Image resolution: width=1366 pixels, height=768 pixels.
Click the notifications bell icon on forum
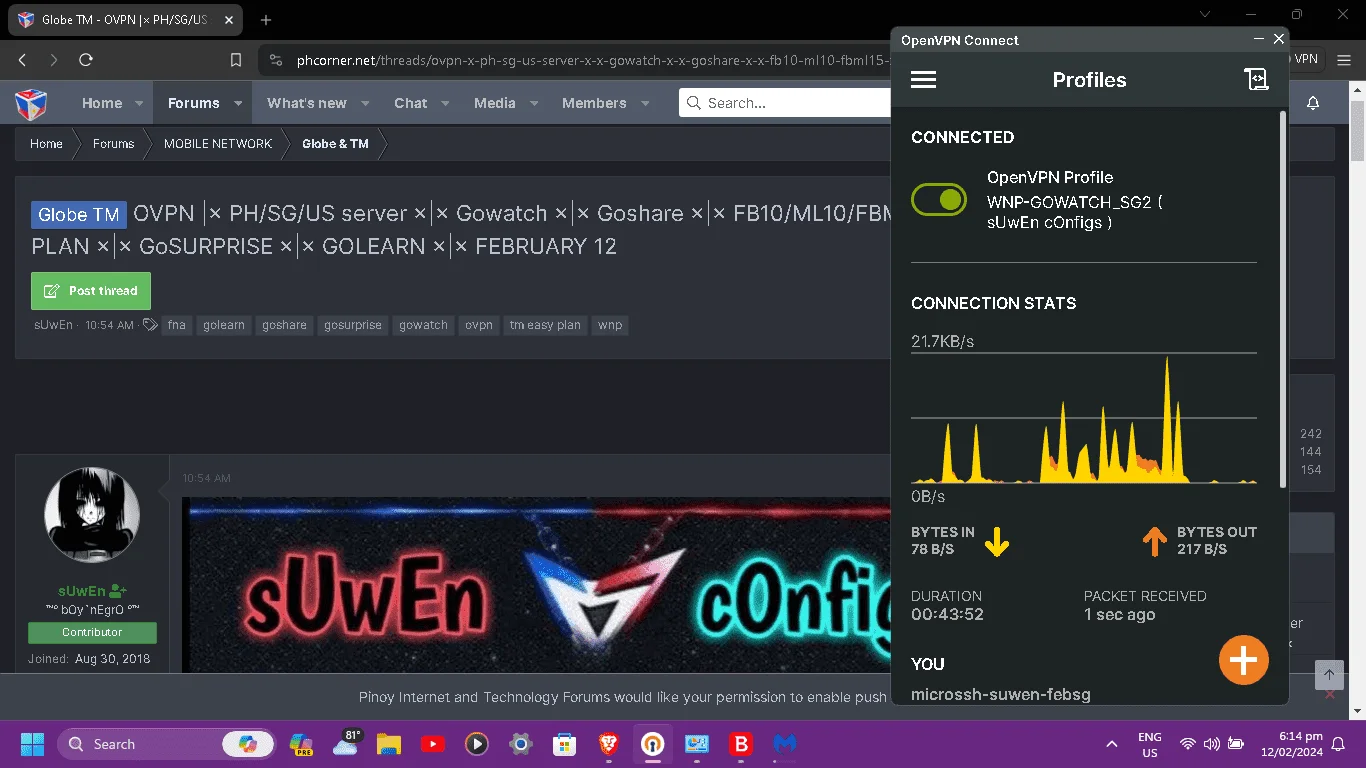[1313, 103]
